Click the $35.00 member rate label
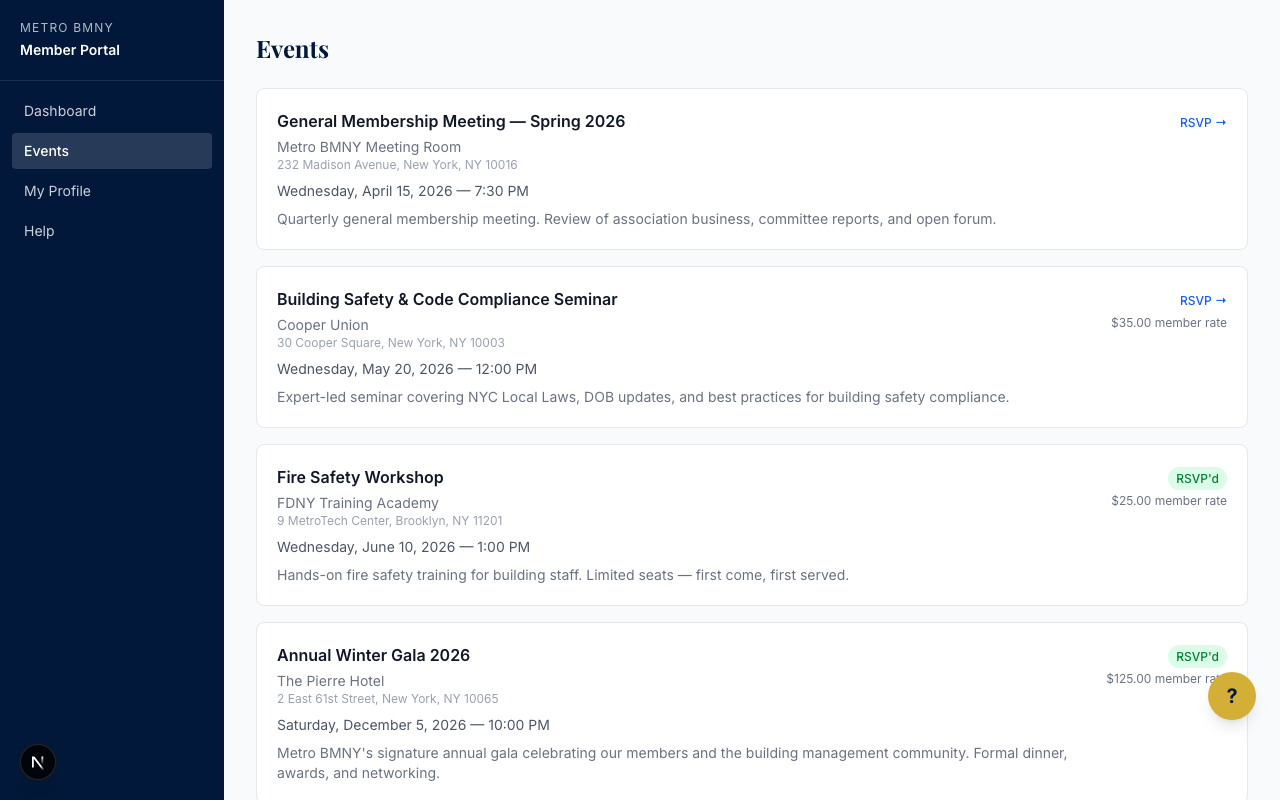 [1168, 323]
